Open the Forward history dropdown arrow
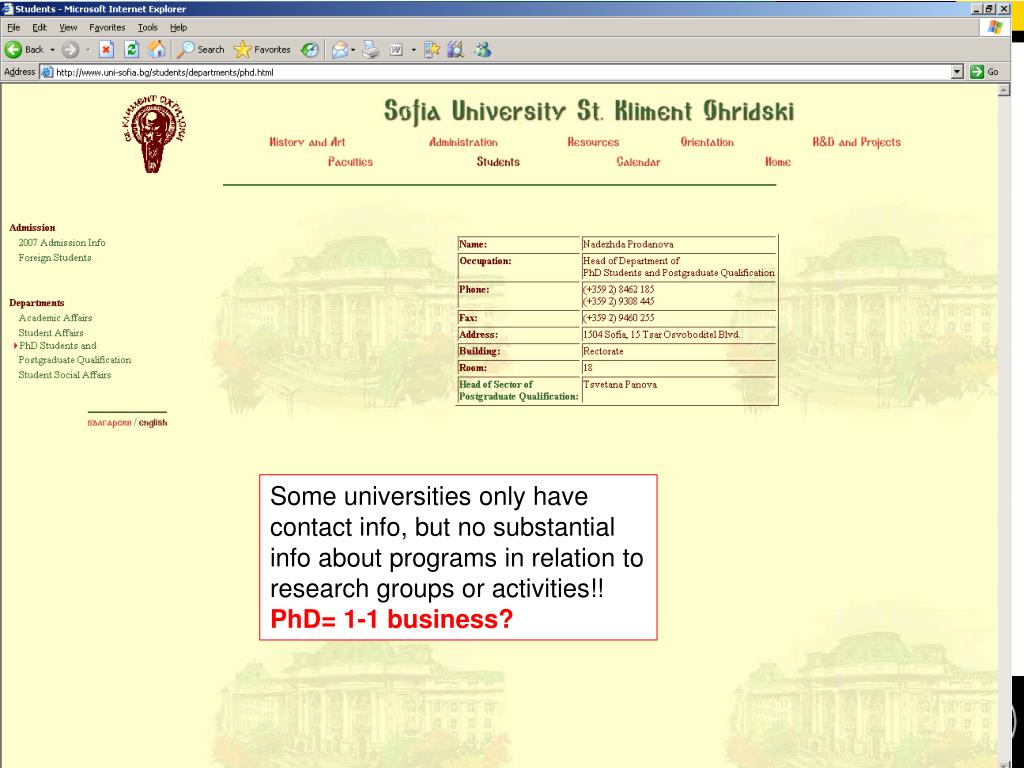Image resolution: width=1024 pixels, height=768 pixels. coord(88,50)
